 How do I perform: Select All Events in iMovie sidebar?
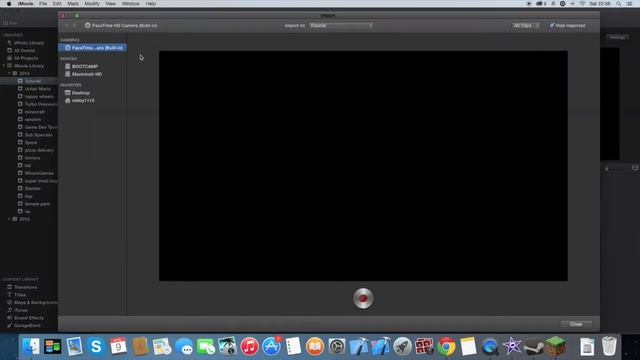(24, 51)
